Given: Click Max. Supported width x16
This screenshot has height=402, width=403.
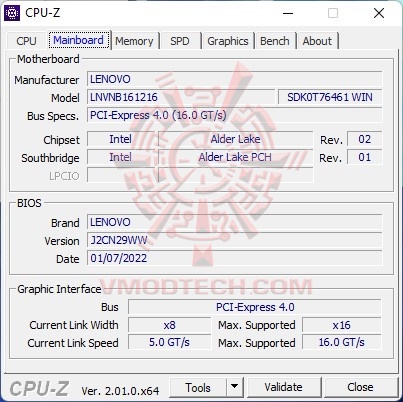Looking at the screenshot, I should (x=342, y=325).
